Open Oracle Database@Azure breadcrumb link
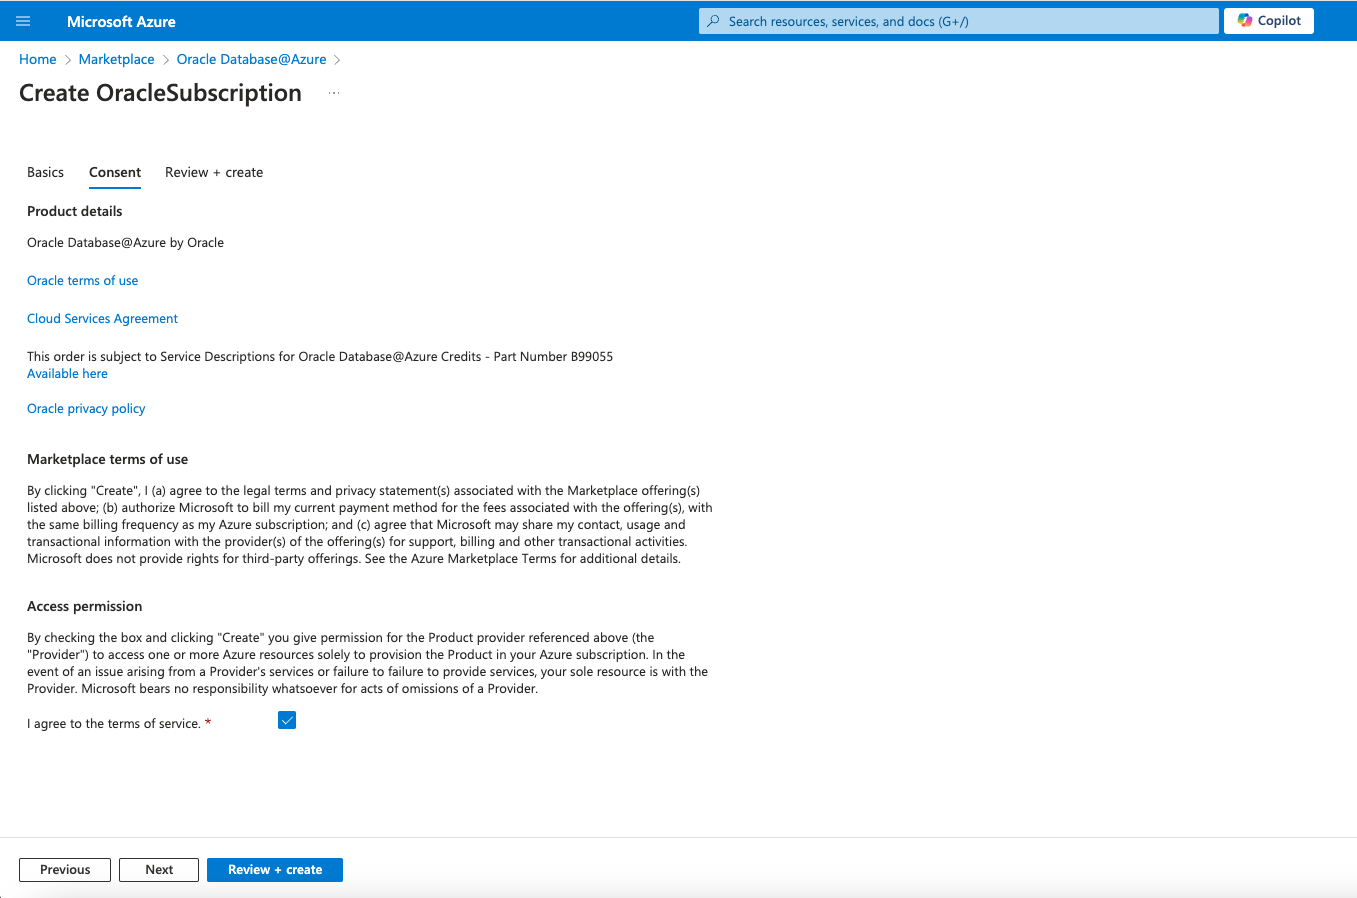Screen dimensions: 1357x898 (251, 59)
